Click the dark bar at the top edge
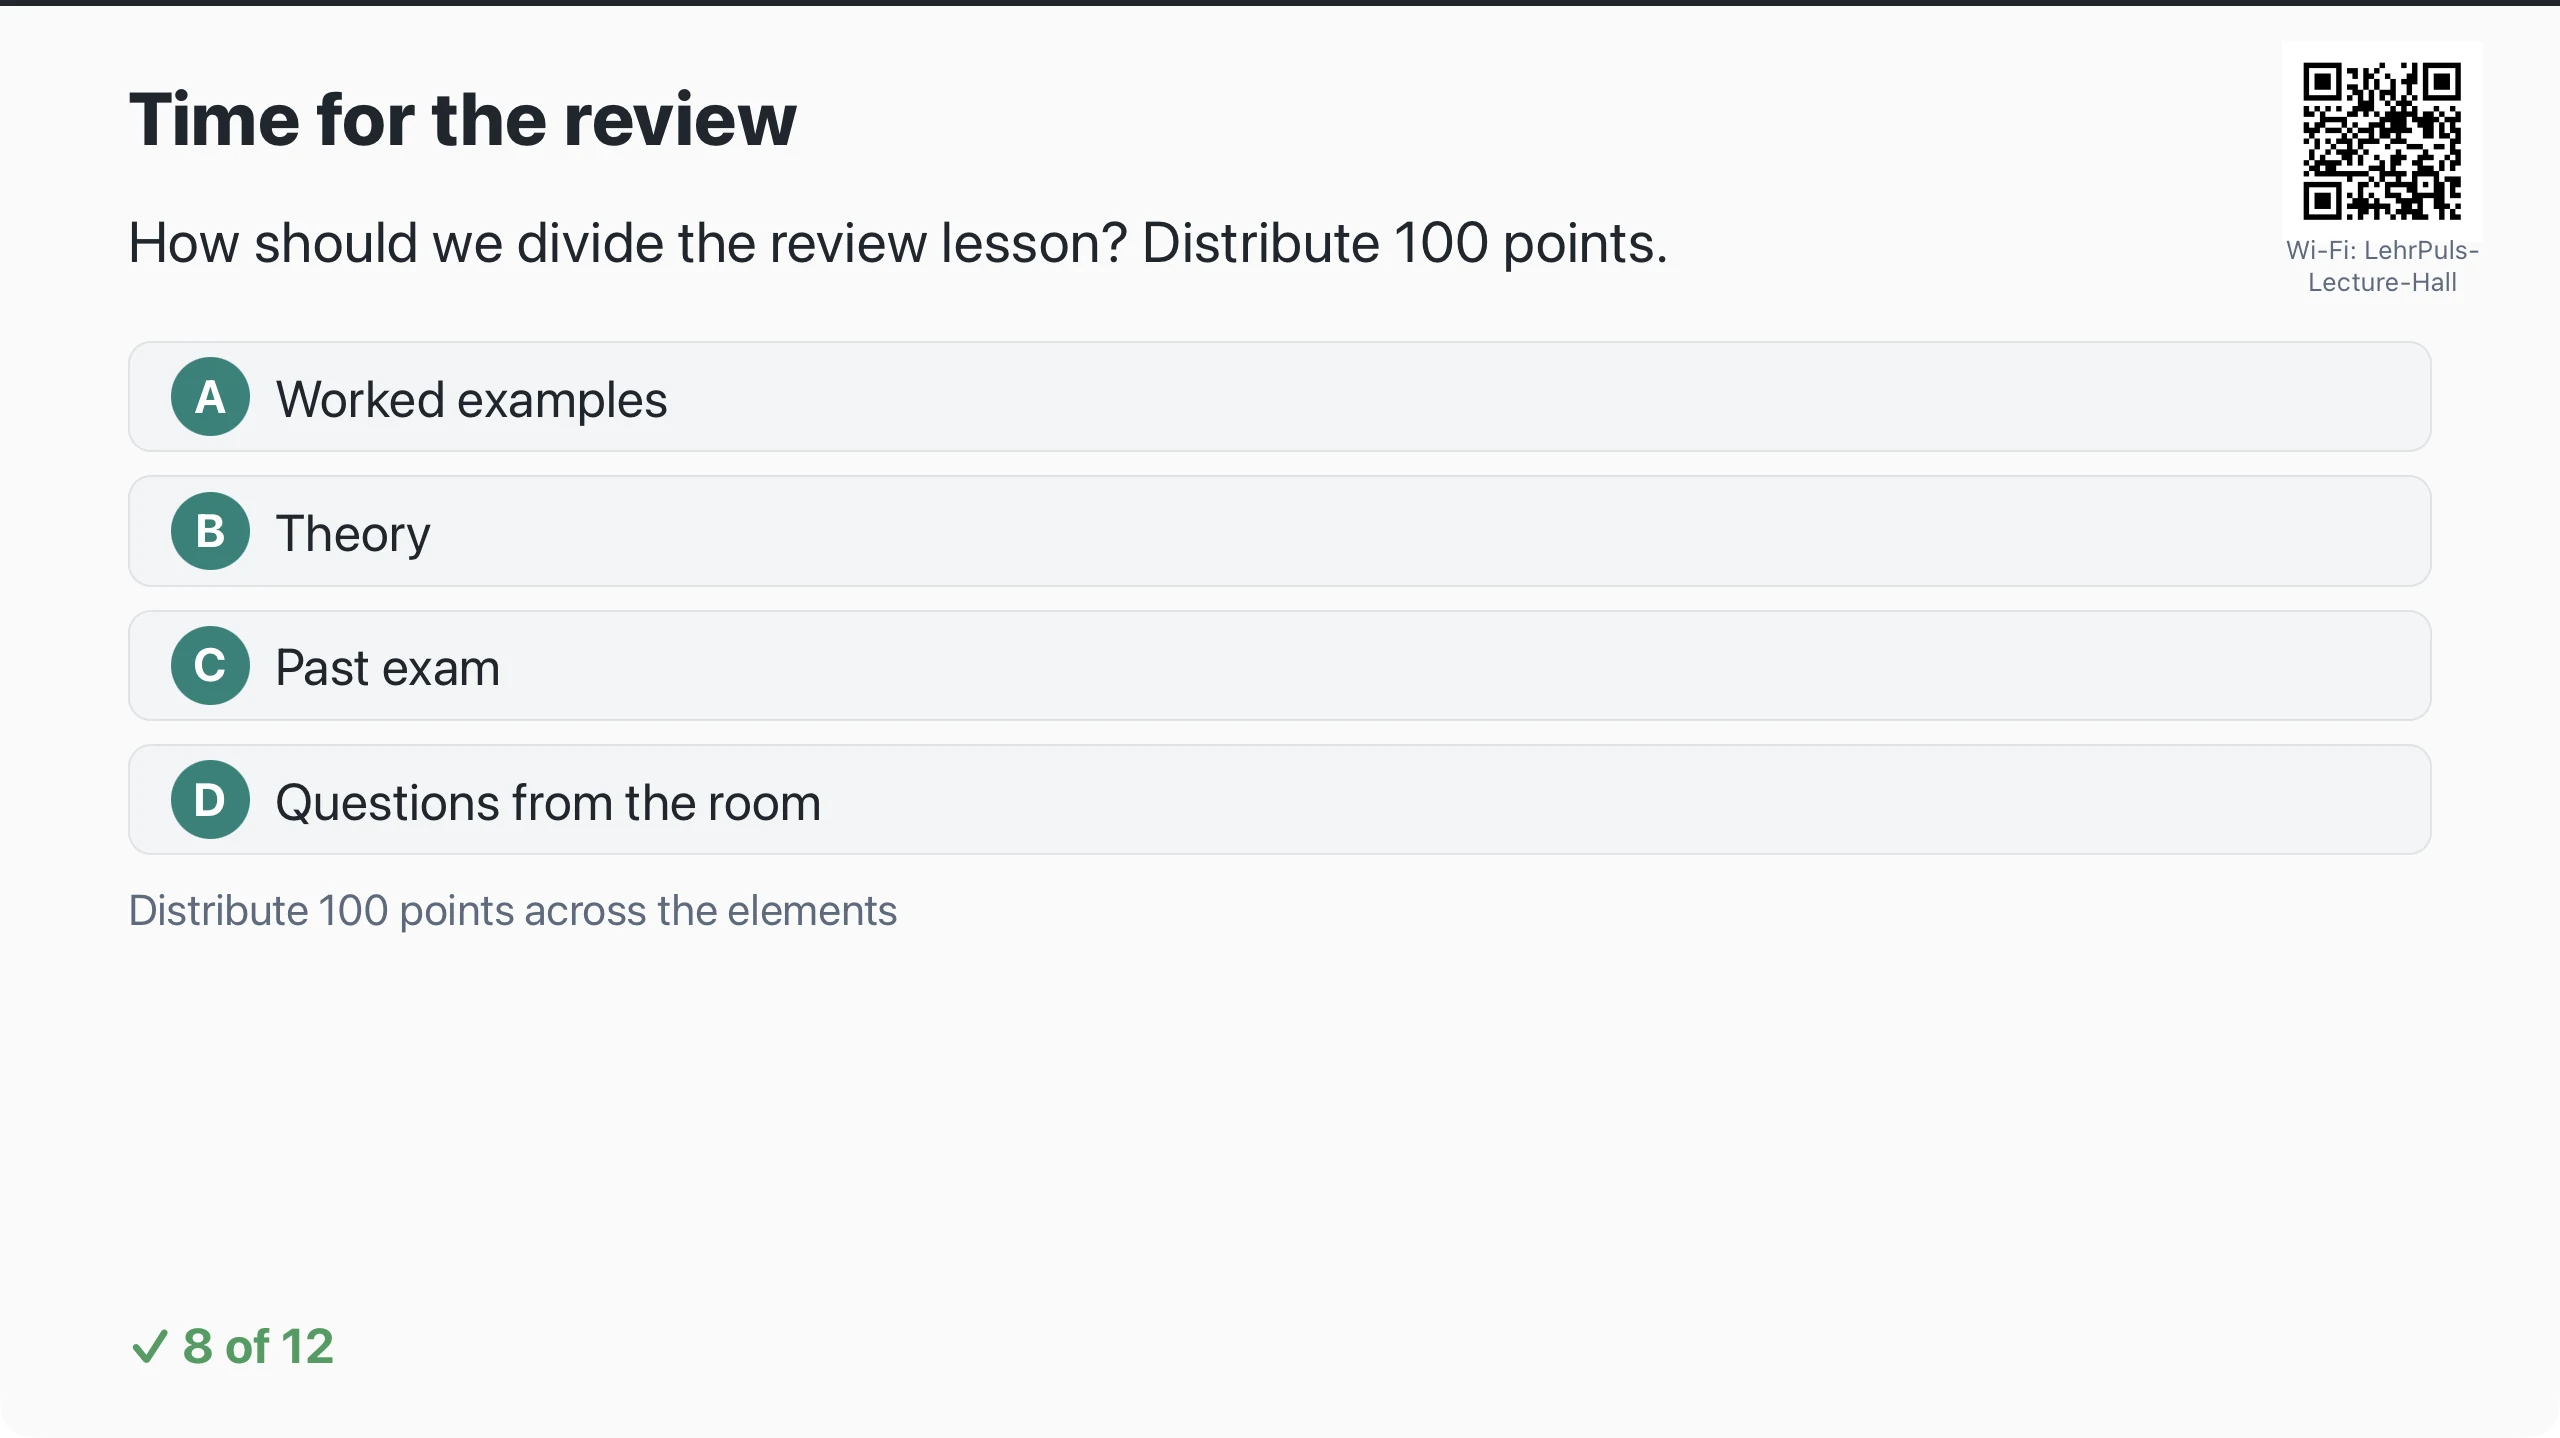 pos(1280,3)
